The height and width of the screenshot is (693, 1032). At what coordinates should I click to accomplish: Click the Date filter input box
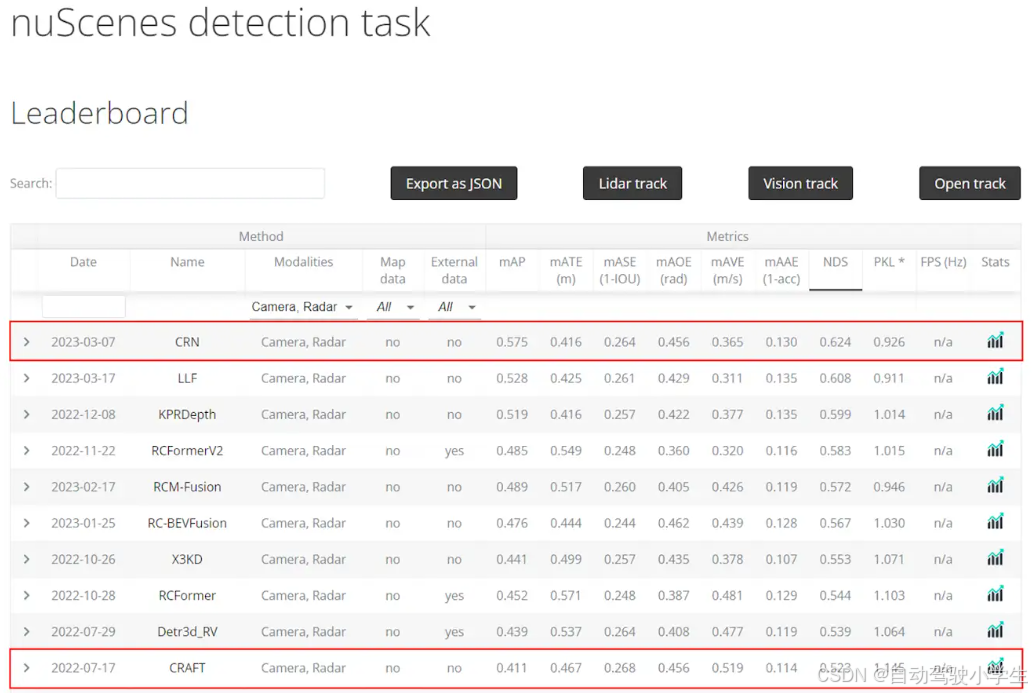pyautogui.click(x=84, y=307)
